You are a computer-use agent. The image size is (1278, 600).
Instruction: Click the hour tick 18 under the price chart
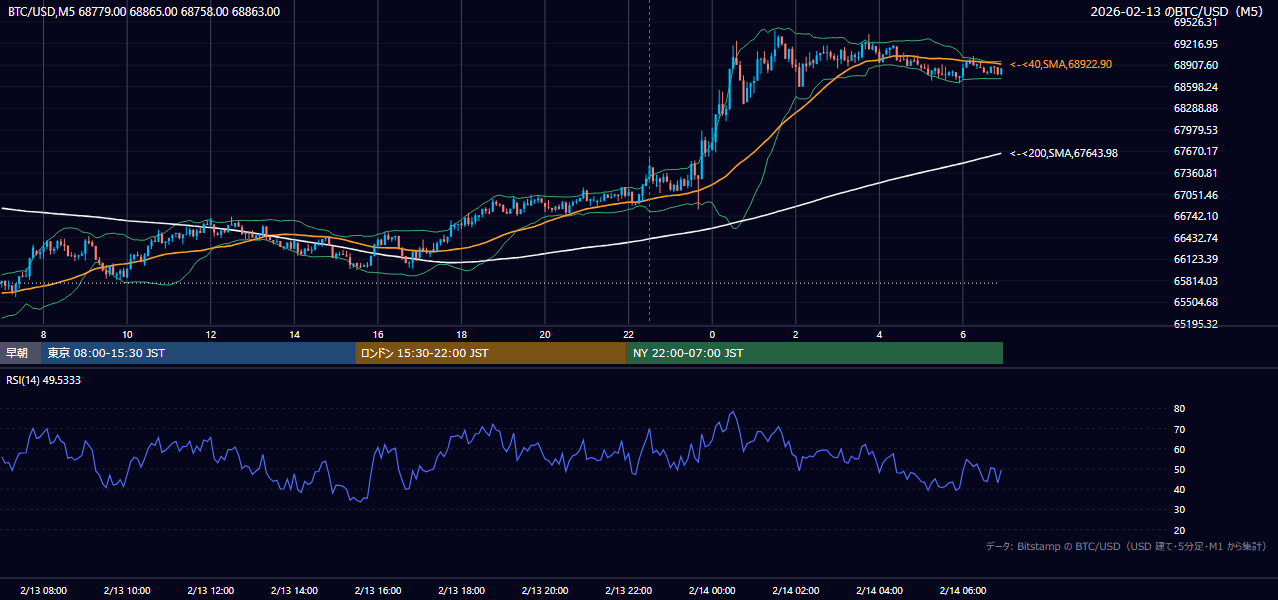click(461, 334)
